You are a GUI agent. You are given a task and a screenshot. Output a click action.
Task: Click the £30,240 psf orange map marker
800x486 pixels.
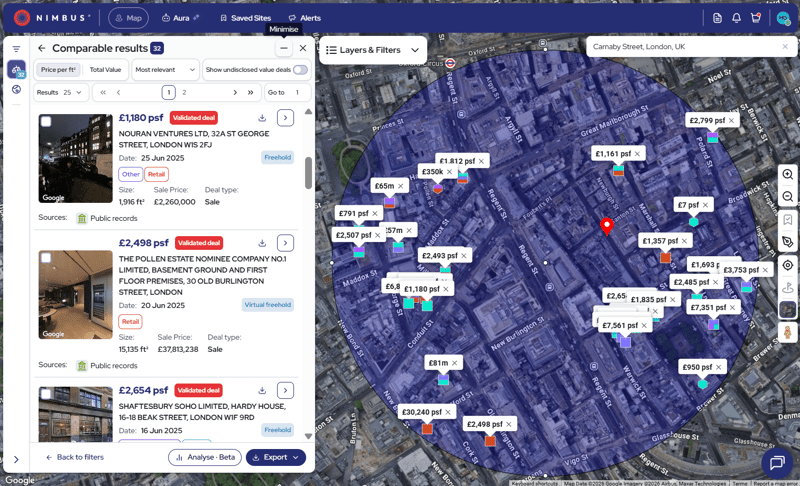[427, 429]
